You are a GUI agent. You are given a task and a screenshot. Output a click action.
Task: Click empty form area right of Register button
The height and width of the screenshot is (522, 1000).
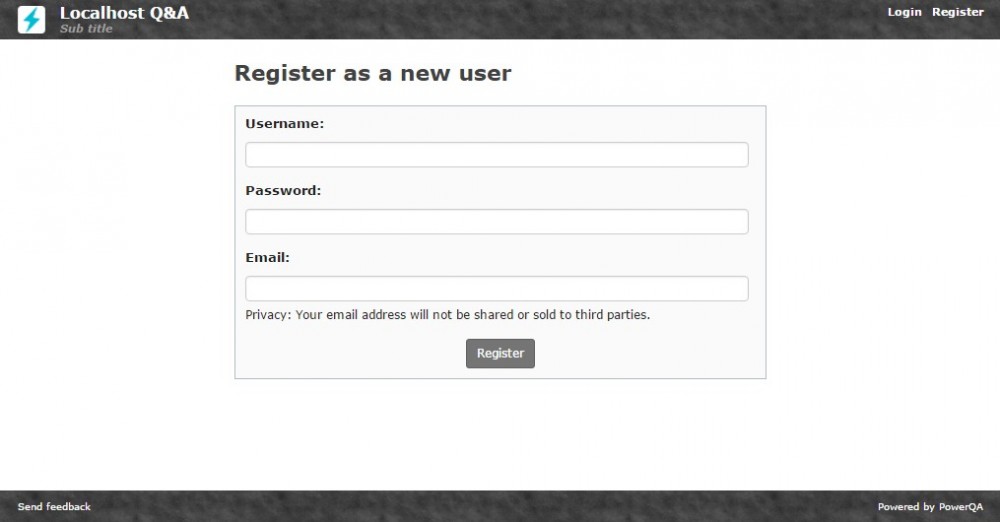tap(650, 354)
